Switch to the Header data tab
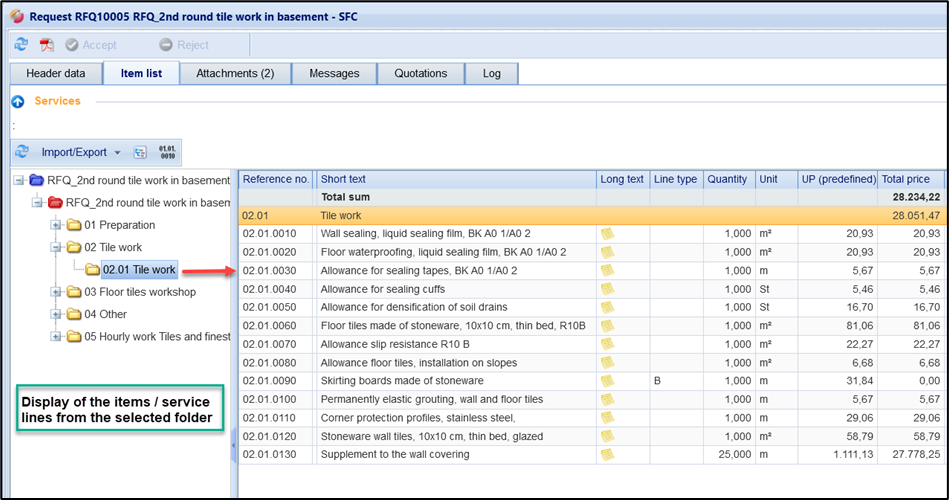This screenshot has height=500, width=949. (x=55, y=73)
